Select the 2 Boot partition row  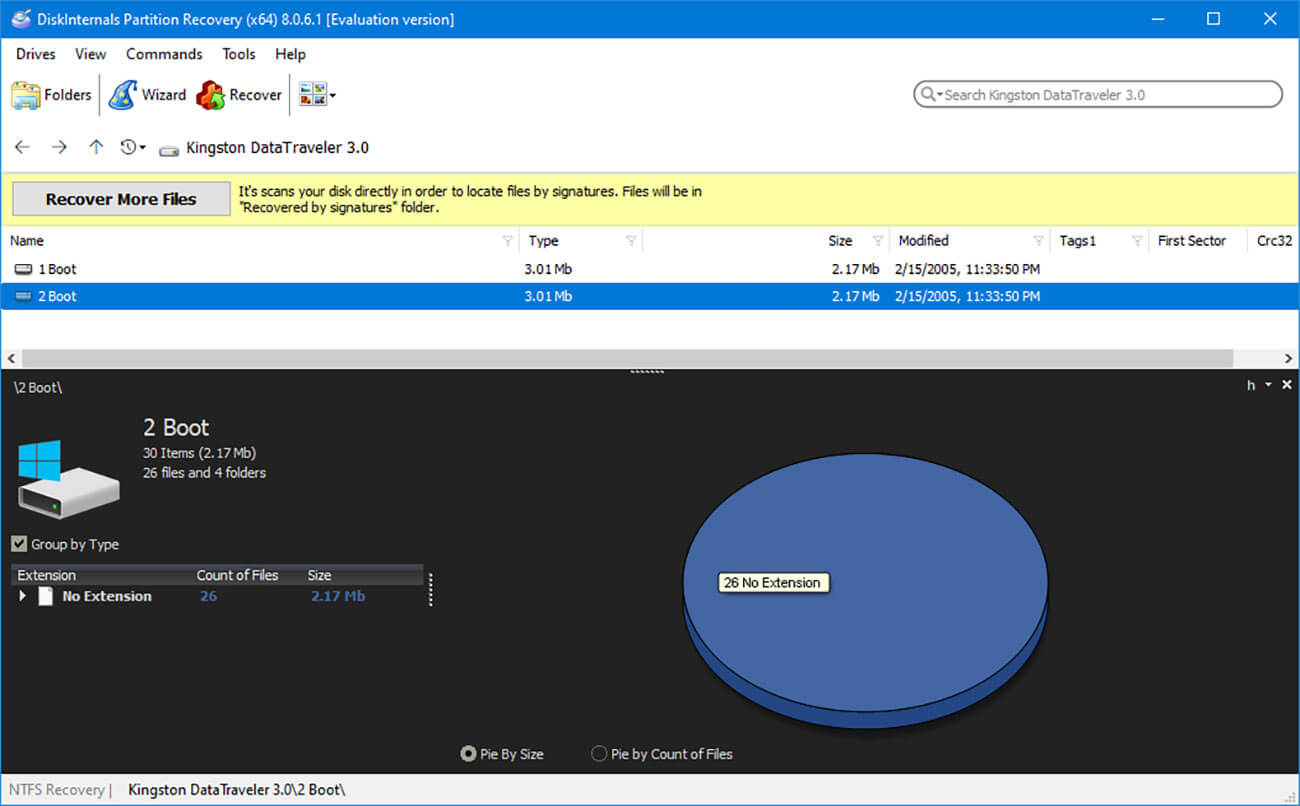pyautogui.click(x=650, y=296)
